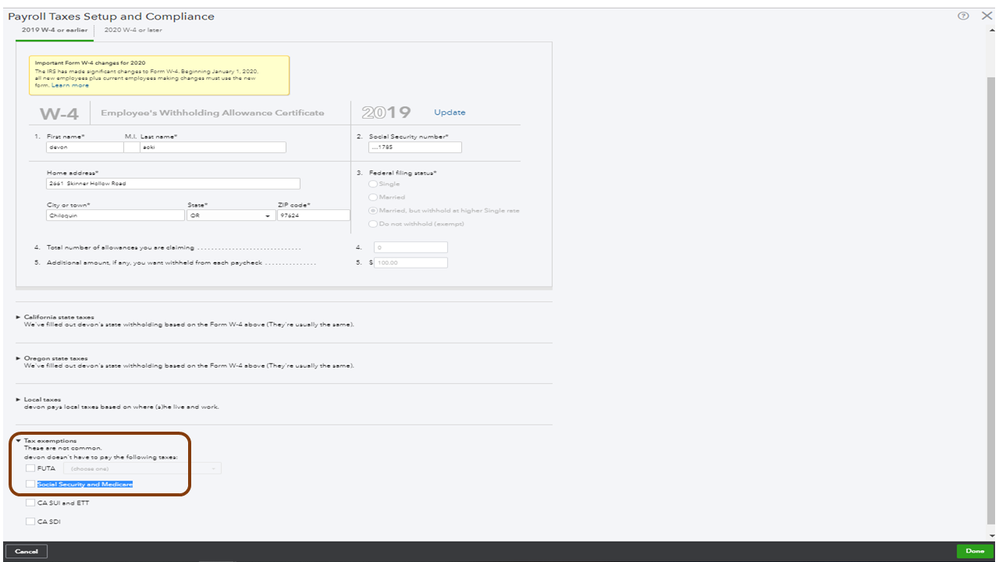Select the Married filing status radio

pos(373,198)
